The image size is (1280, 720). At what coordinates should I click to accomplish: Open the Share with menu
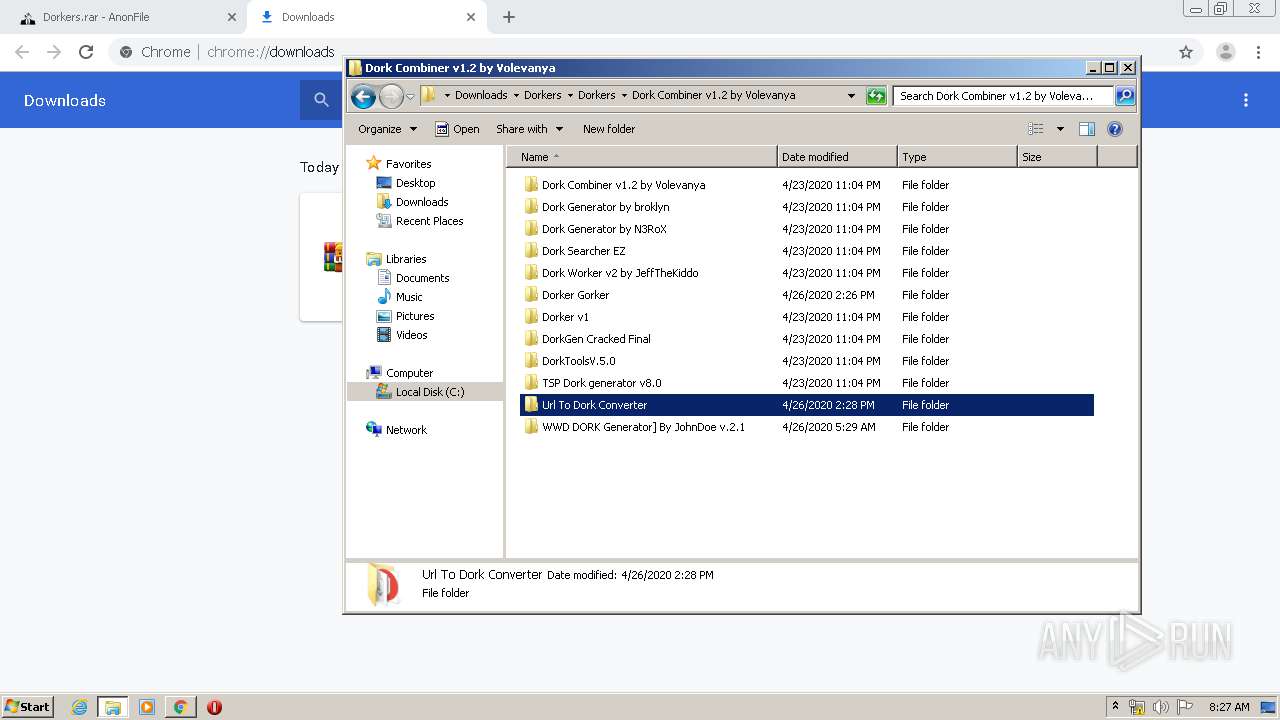[530, 129]
